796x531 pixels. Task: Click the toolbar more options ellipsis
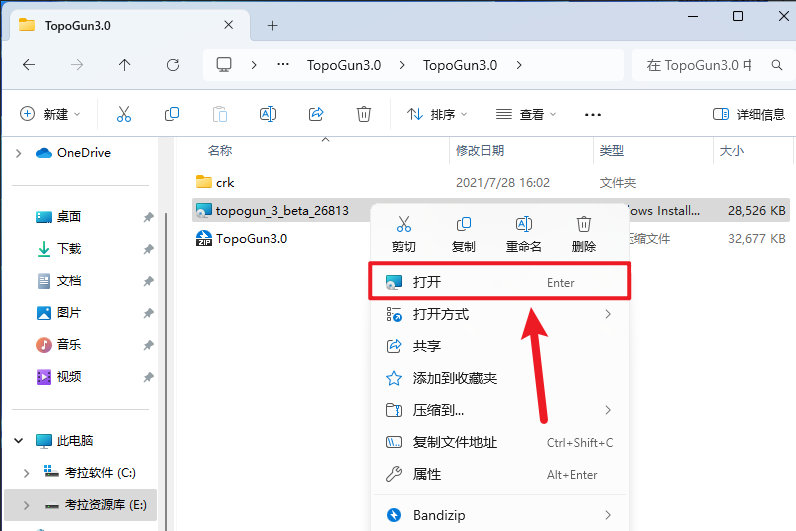click(592, 115)
